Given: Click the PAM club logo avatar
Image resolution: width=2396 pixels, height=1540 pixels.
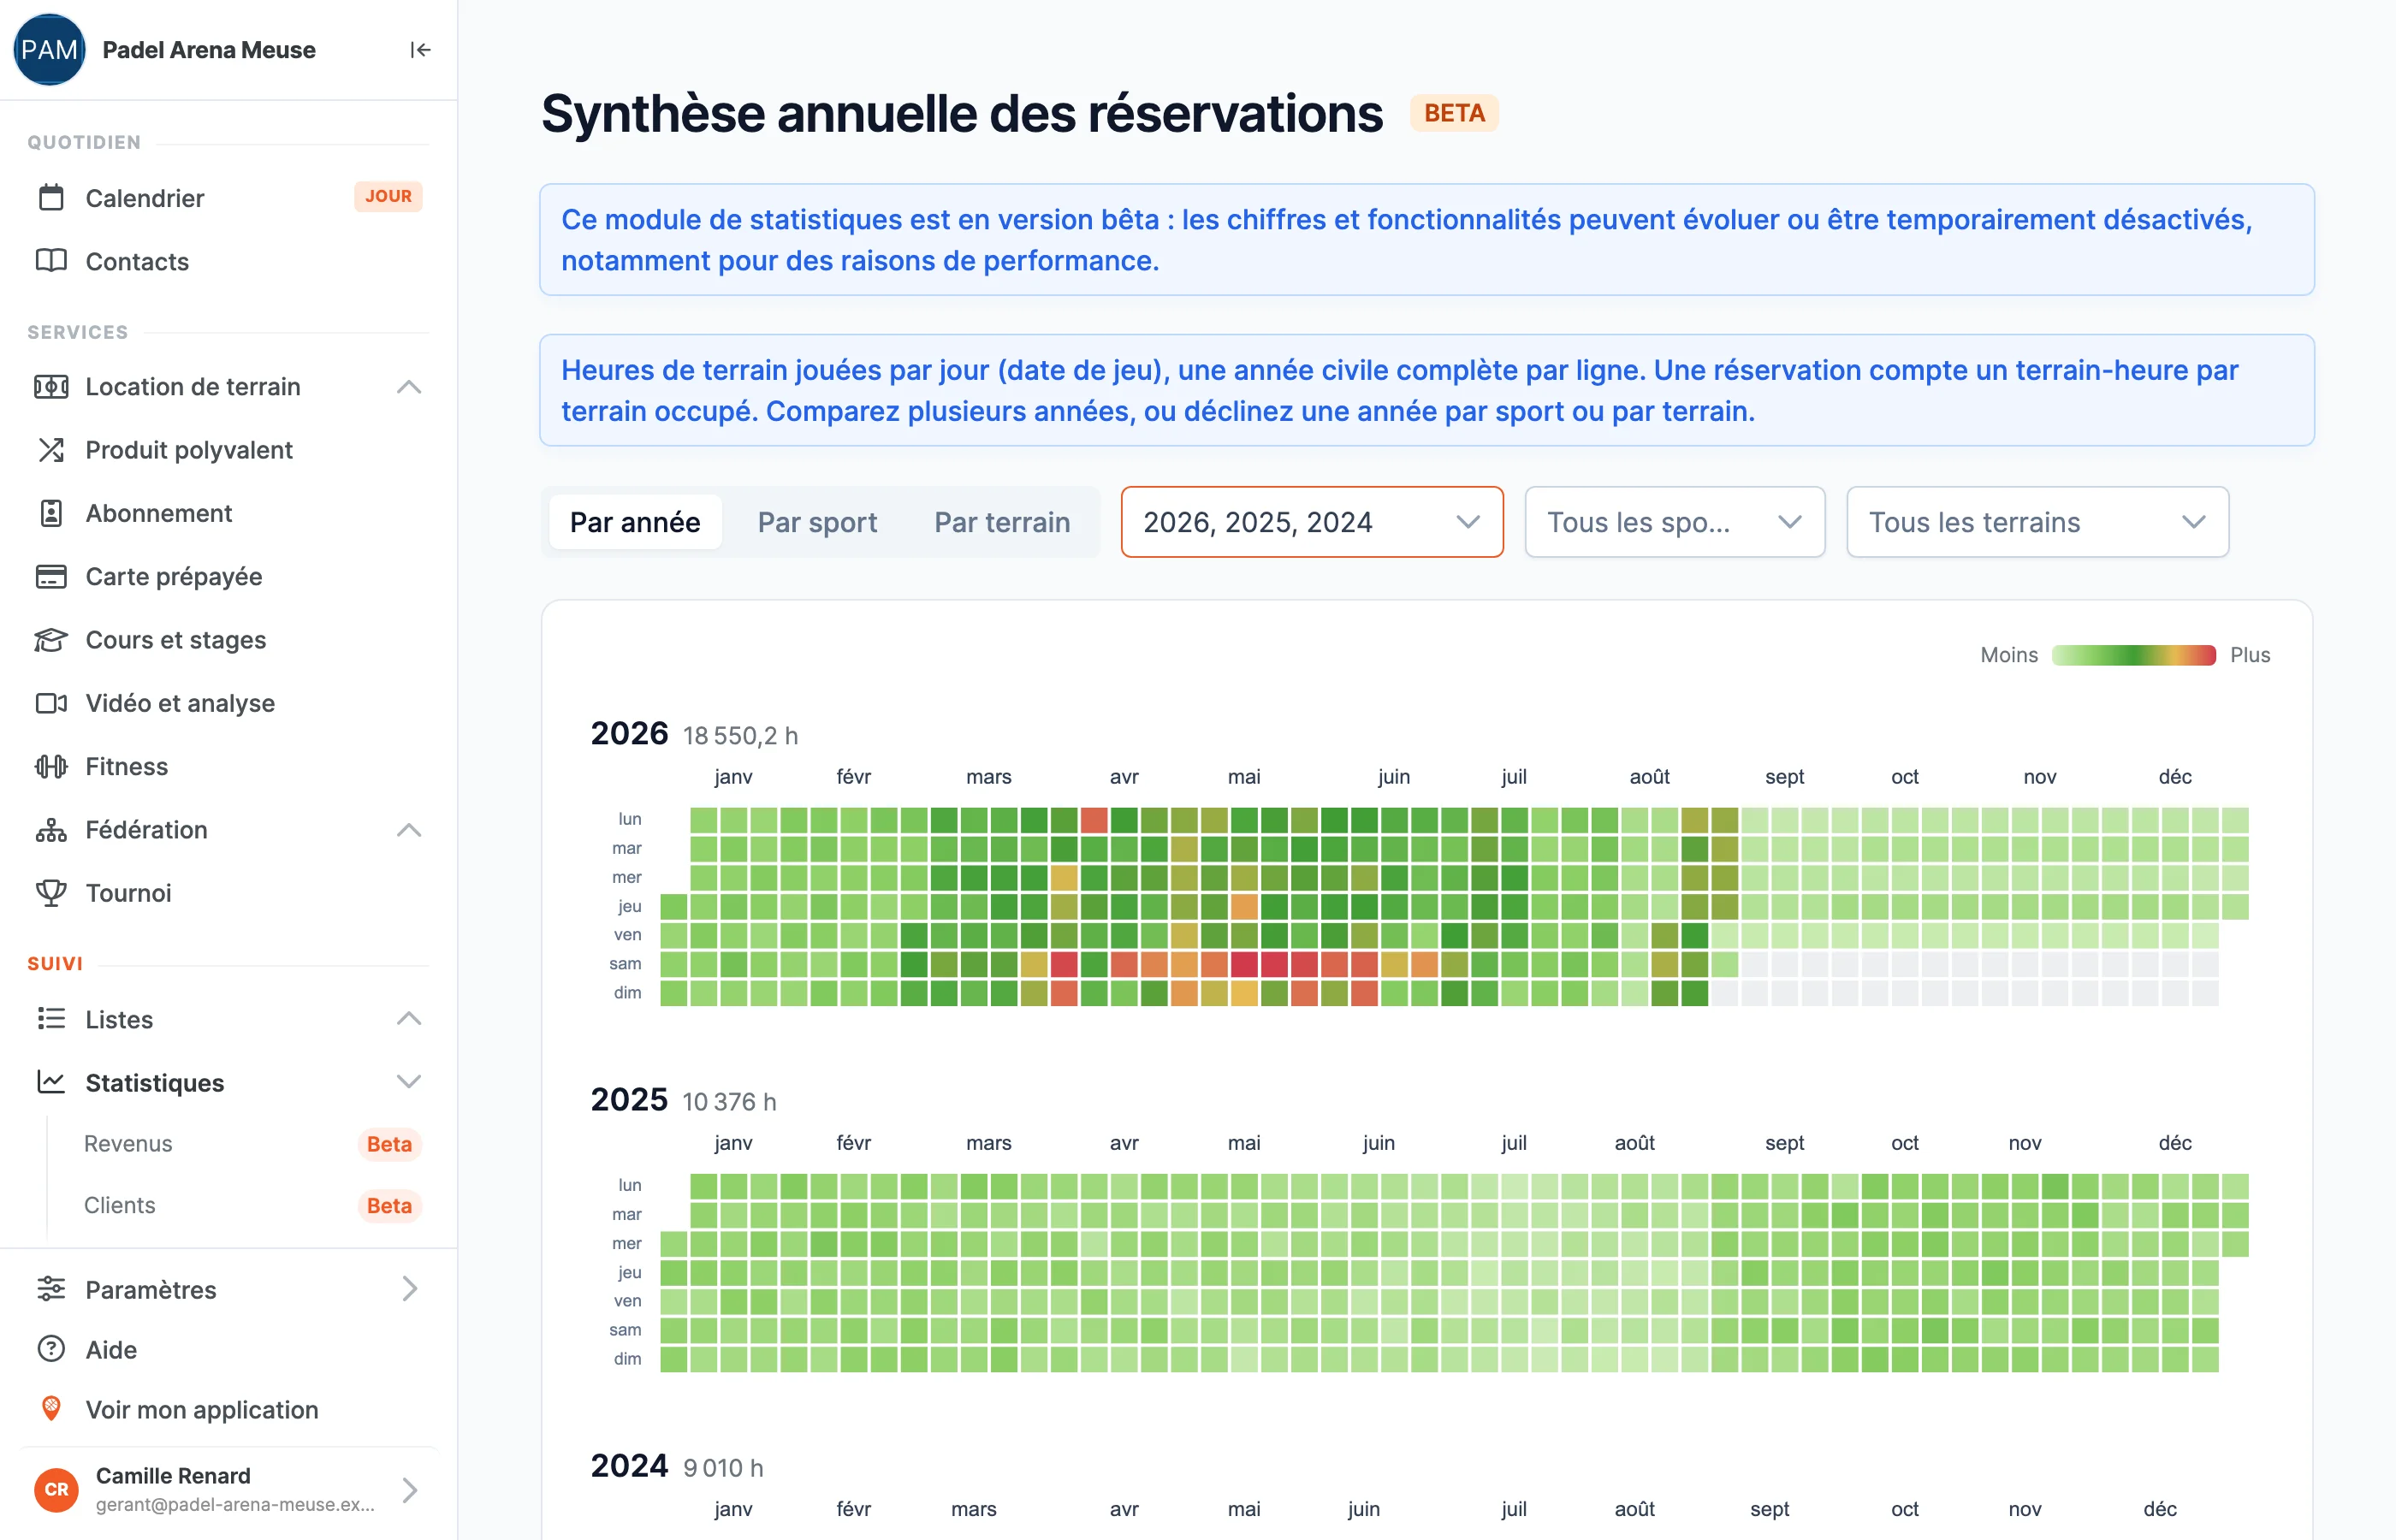Looking at the screenshot, I should tap(49, 50).
